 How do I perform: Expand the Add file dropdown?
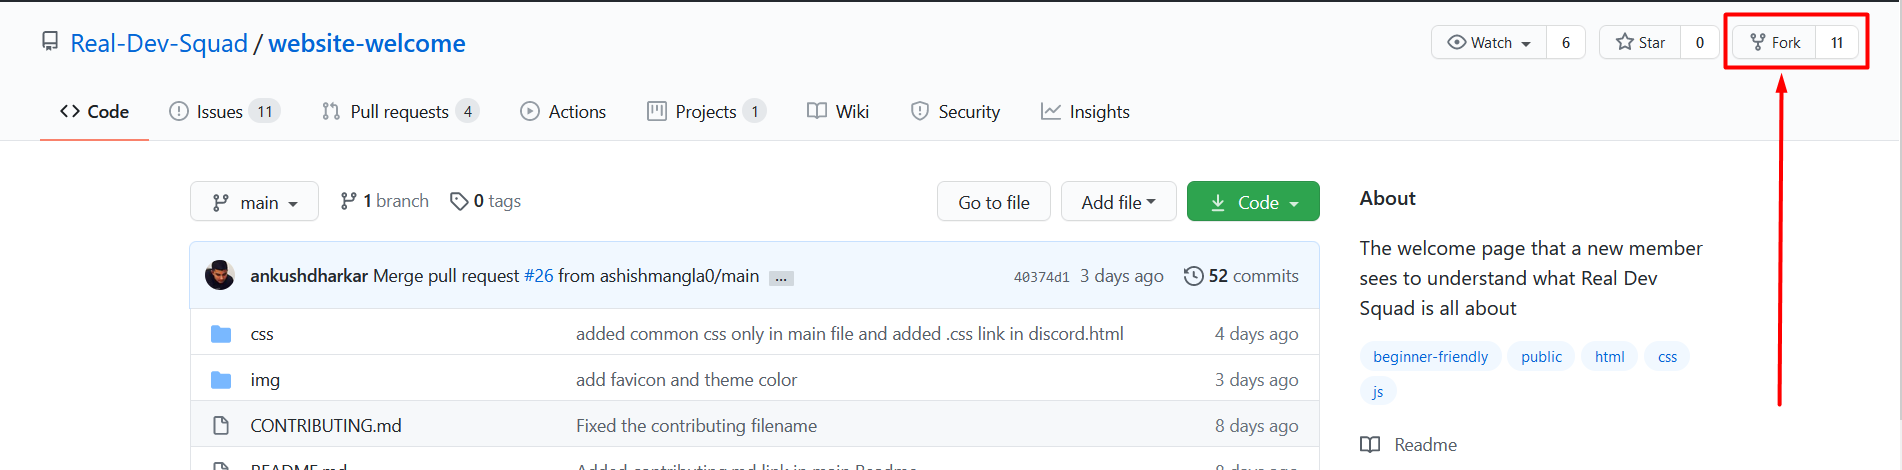coord(1118,202)
